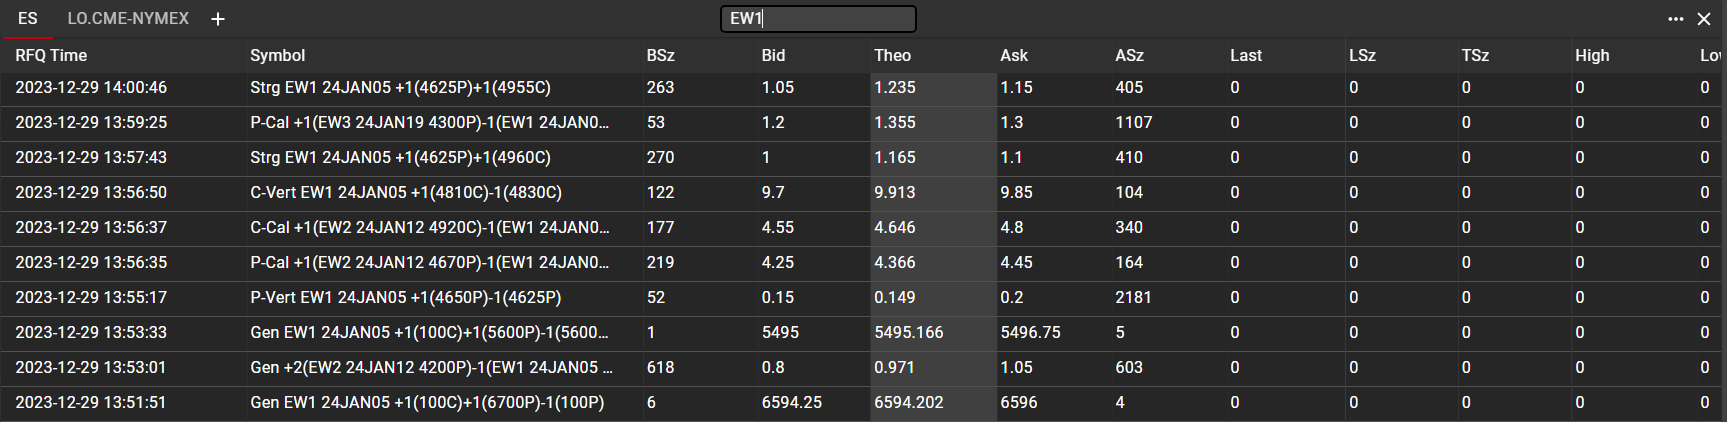Screen dimensions: 1727x422
Task: Click the EW1 search filter field
Action: click(817, 19)
